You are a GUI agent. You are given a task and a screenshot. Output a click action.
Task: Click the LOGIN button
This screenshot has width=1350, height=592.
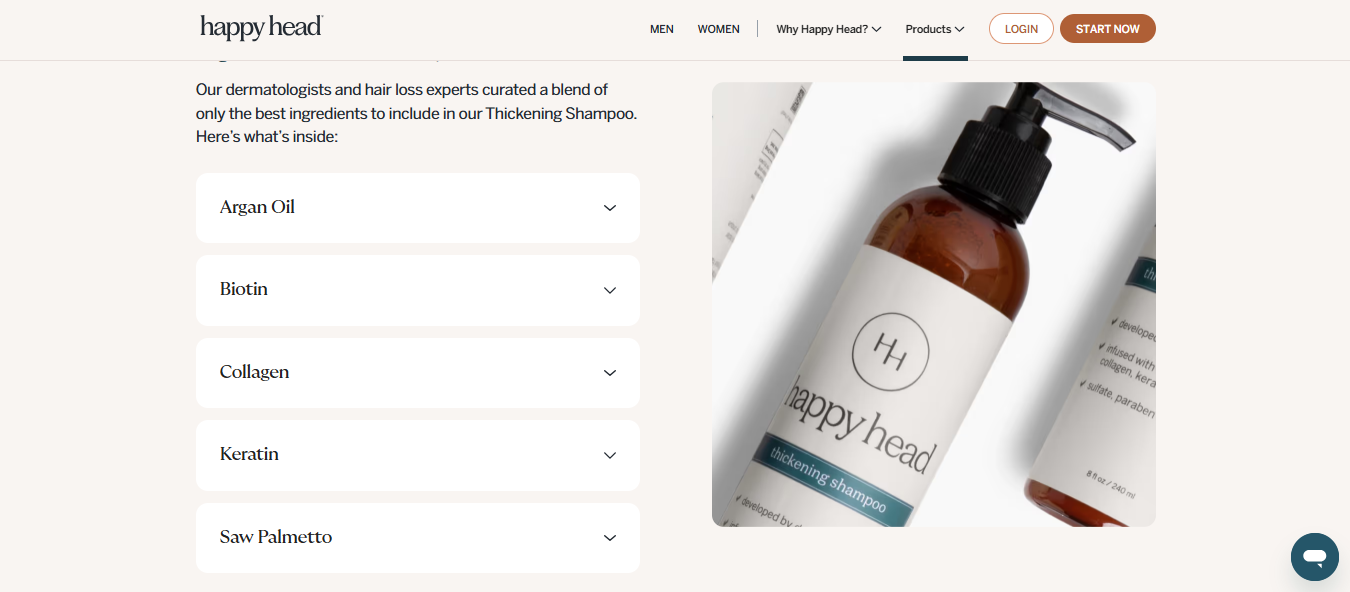point(1021,29)
